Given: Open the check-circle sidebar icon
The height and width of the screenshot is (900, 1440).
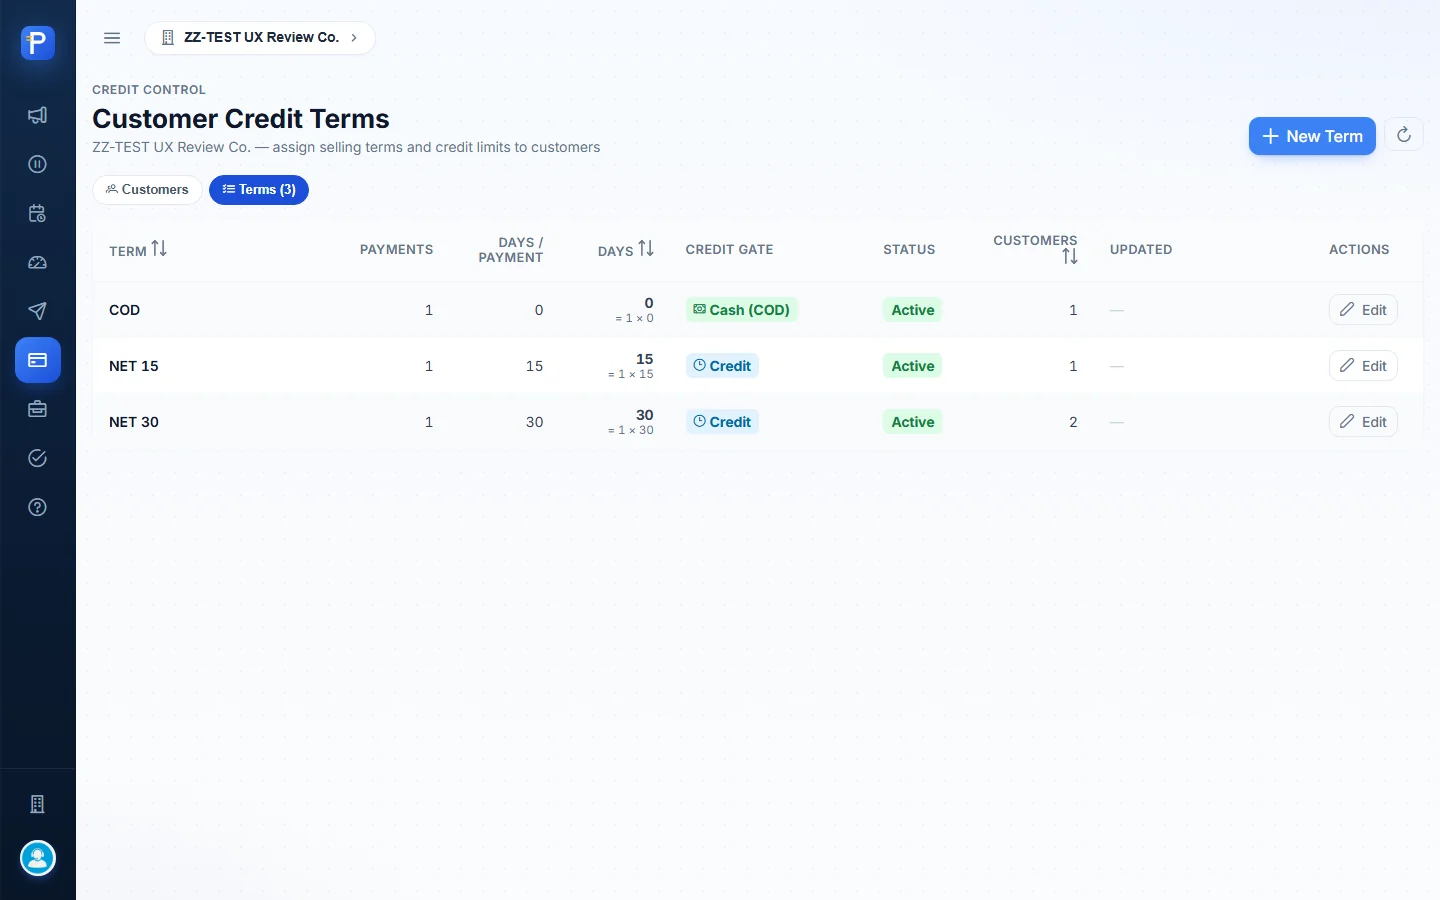Looking at the screenshot, I should click(x=38, y=458).
